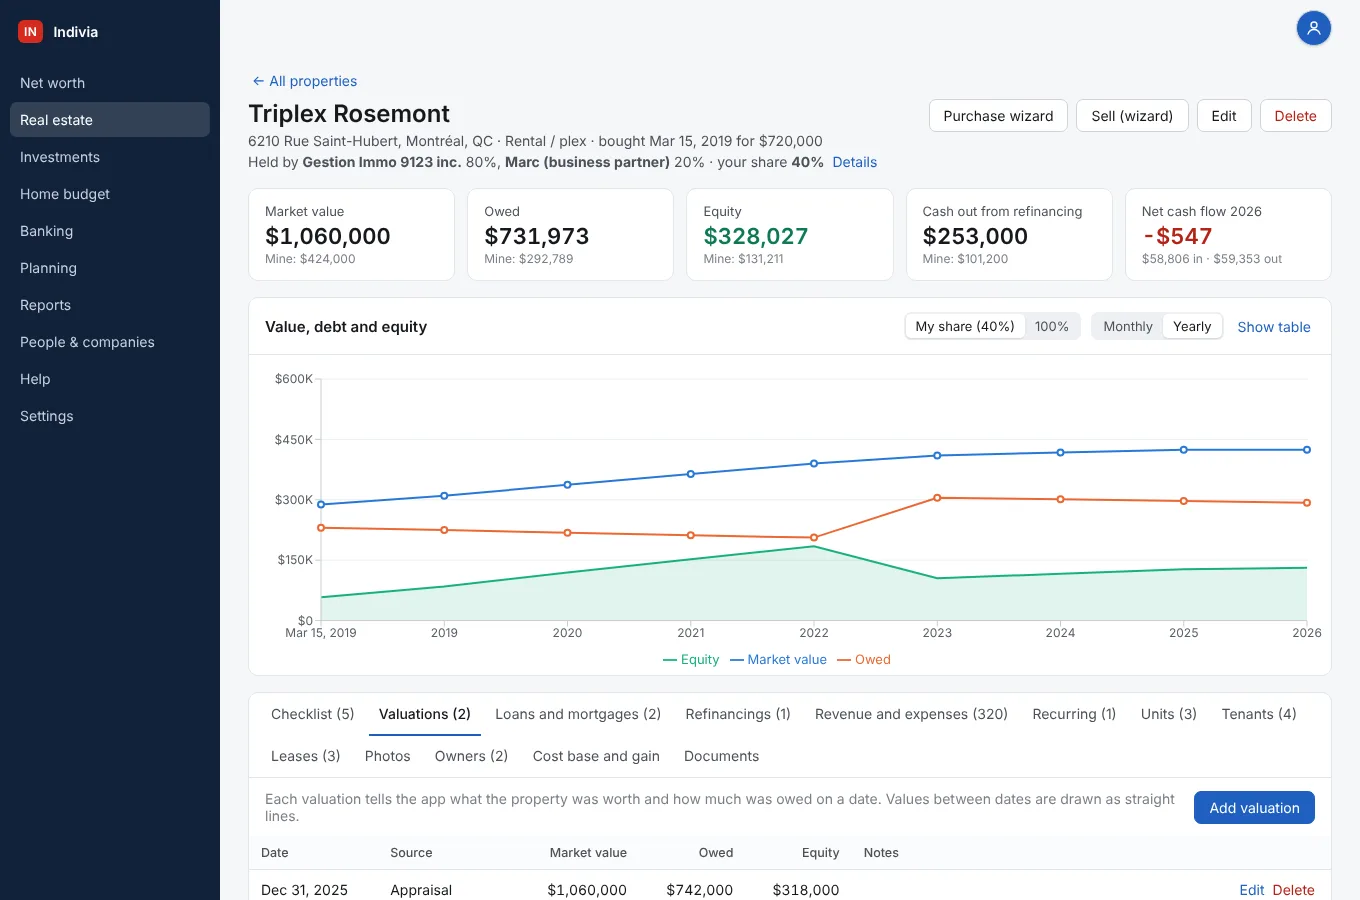Open the Checklist (5) tab
Viewport: 1360px width, 900px height.
[313, 714]
